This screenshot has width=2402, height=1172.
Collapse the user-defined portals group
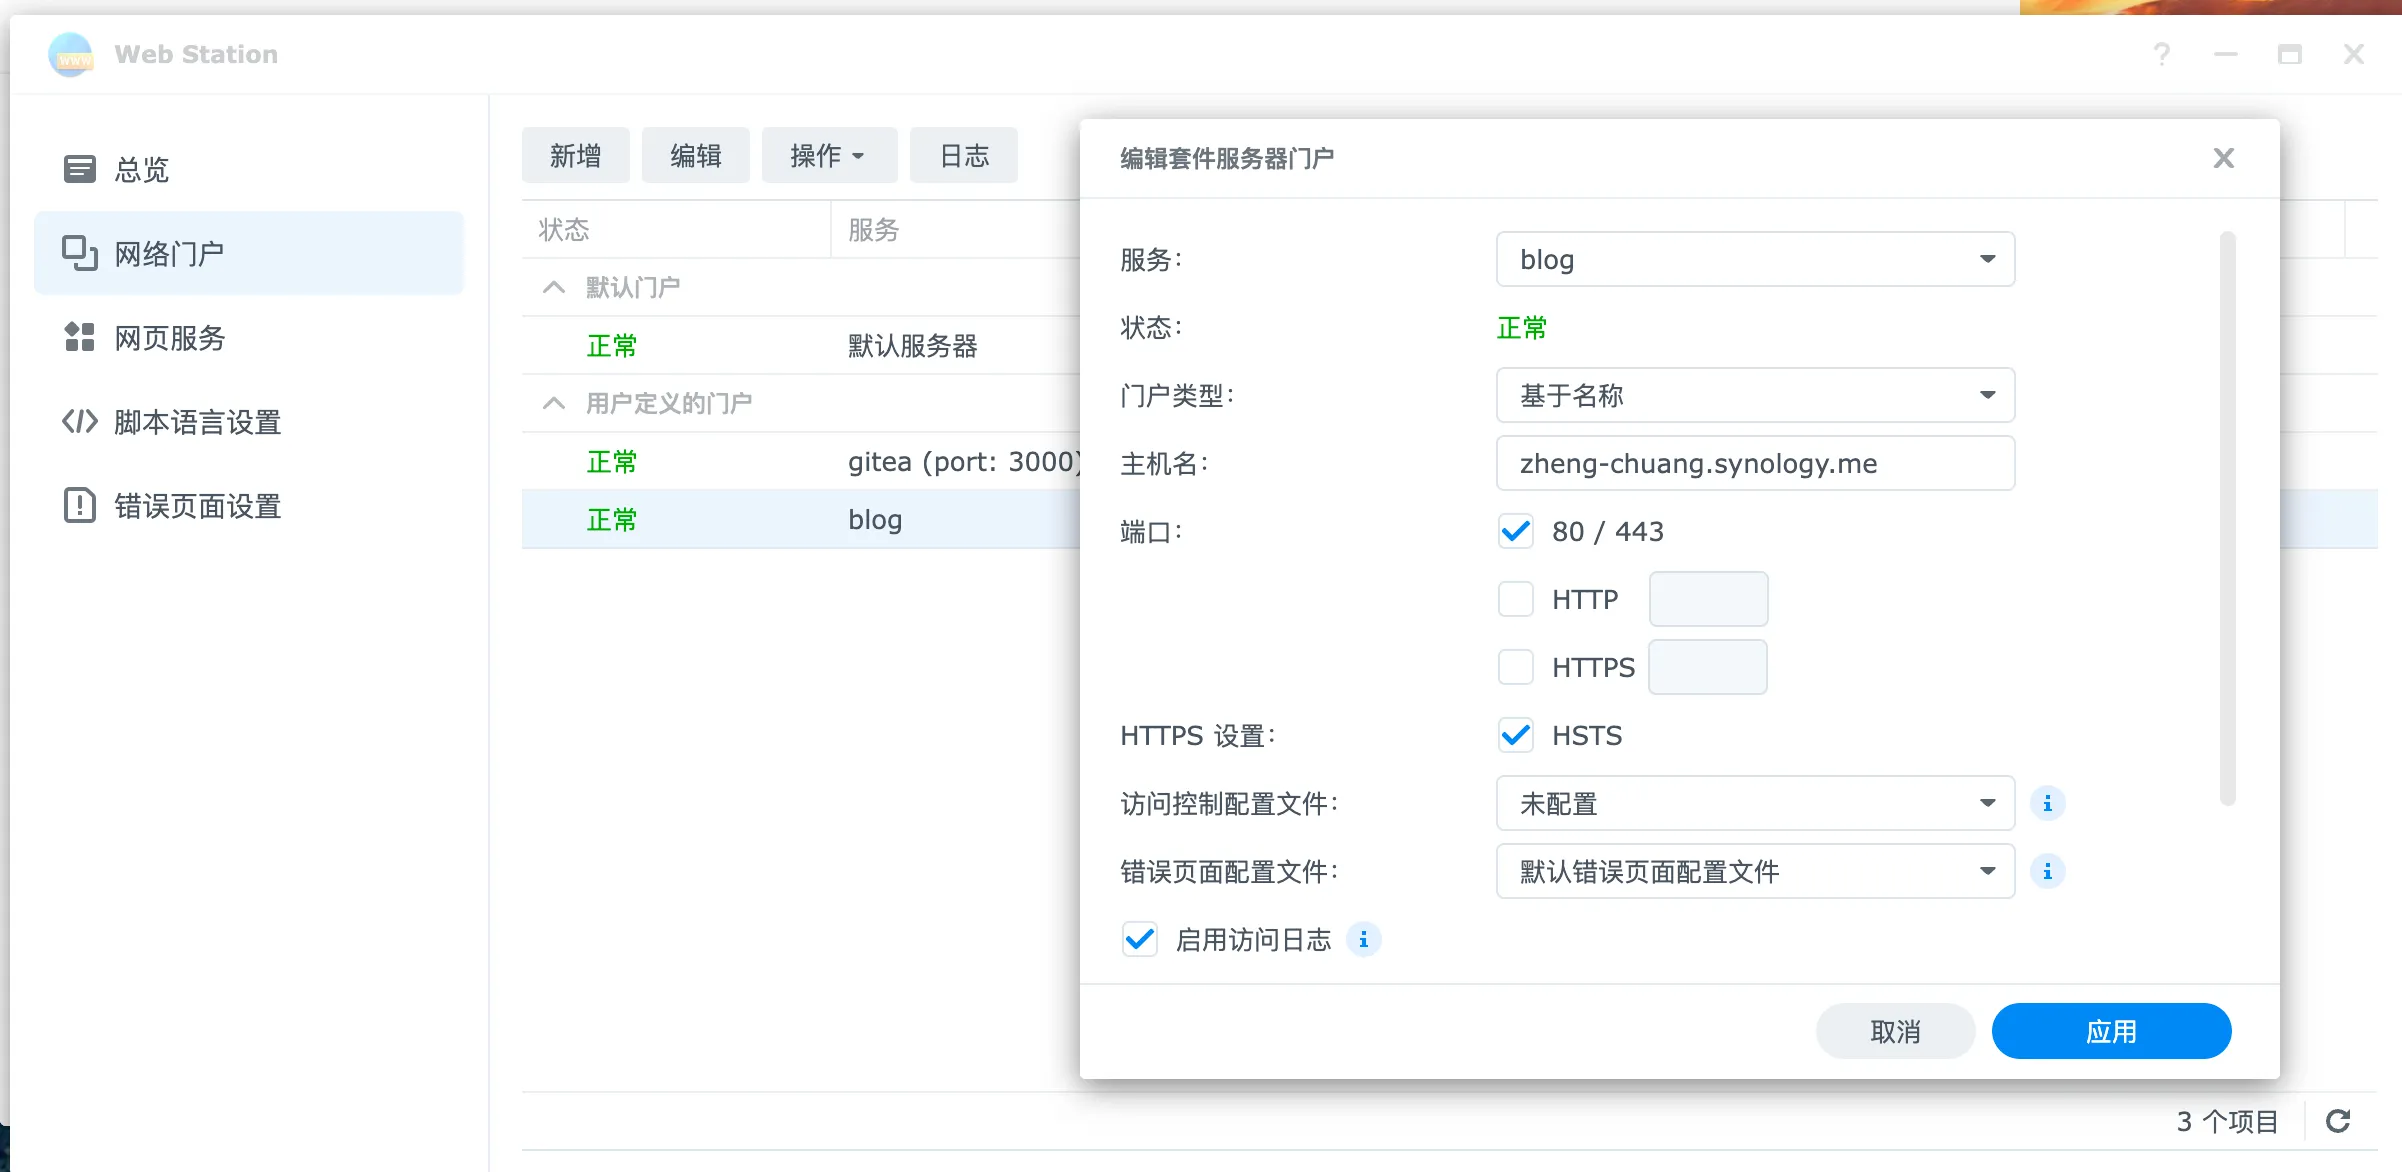pyautogui.click(x=553, y=403)
